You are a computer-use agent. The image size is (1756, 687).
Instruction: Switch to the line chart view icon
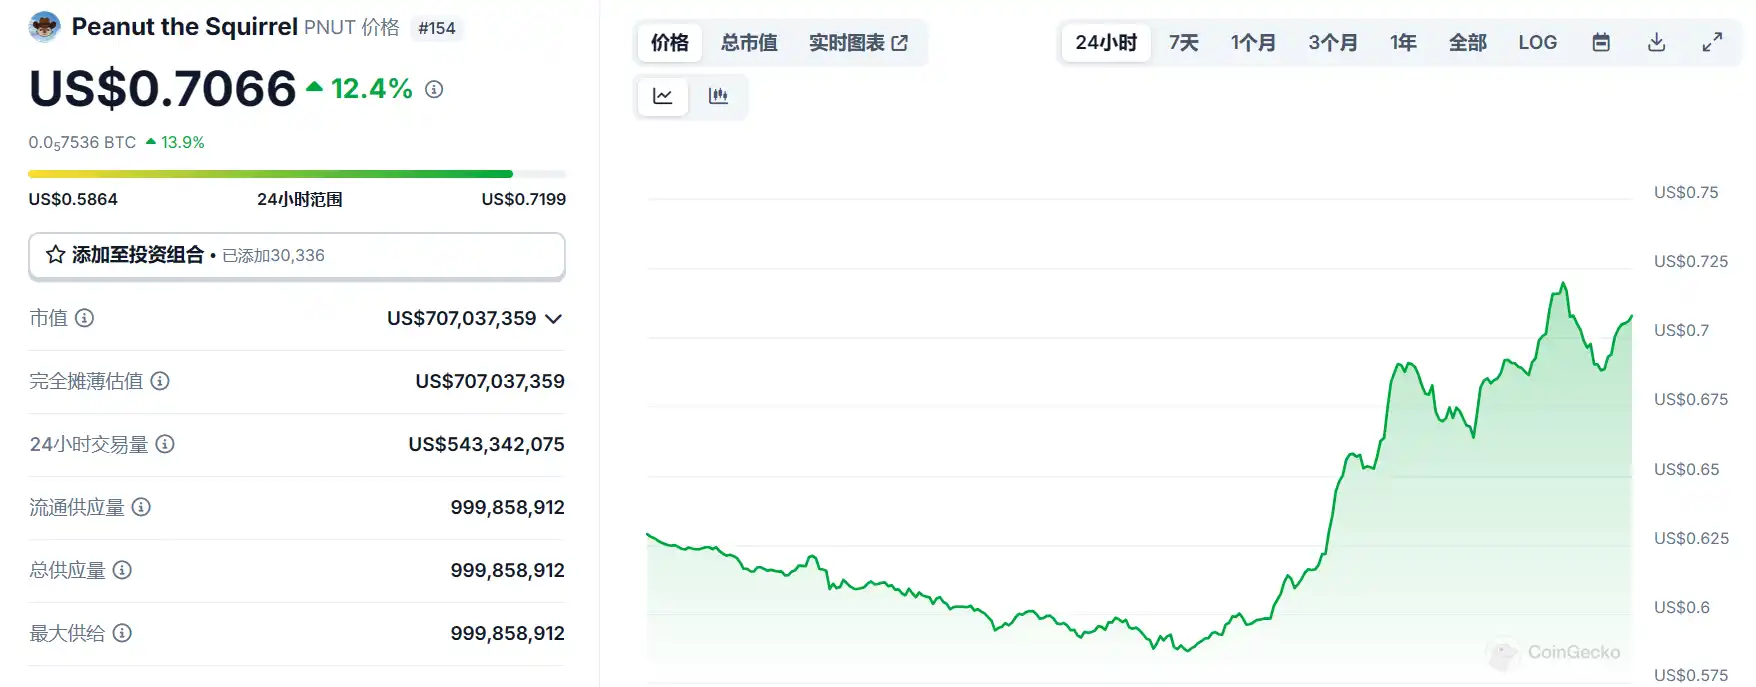(x=662, y=97)
